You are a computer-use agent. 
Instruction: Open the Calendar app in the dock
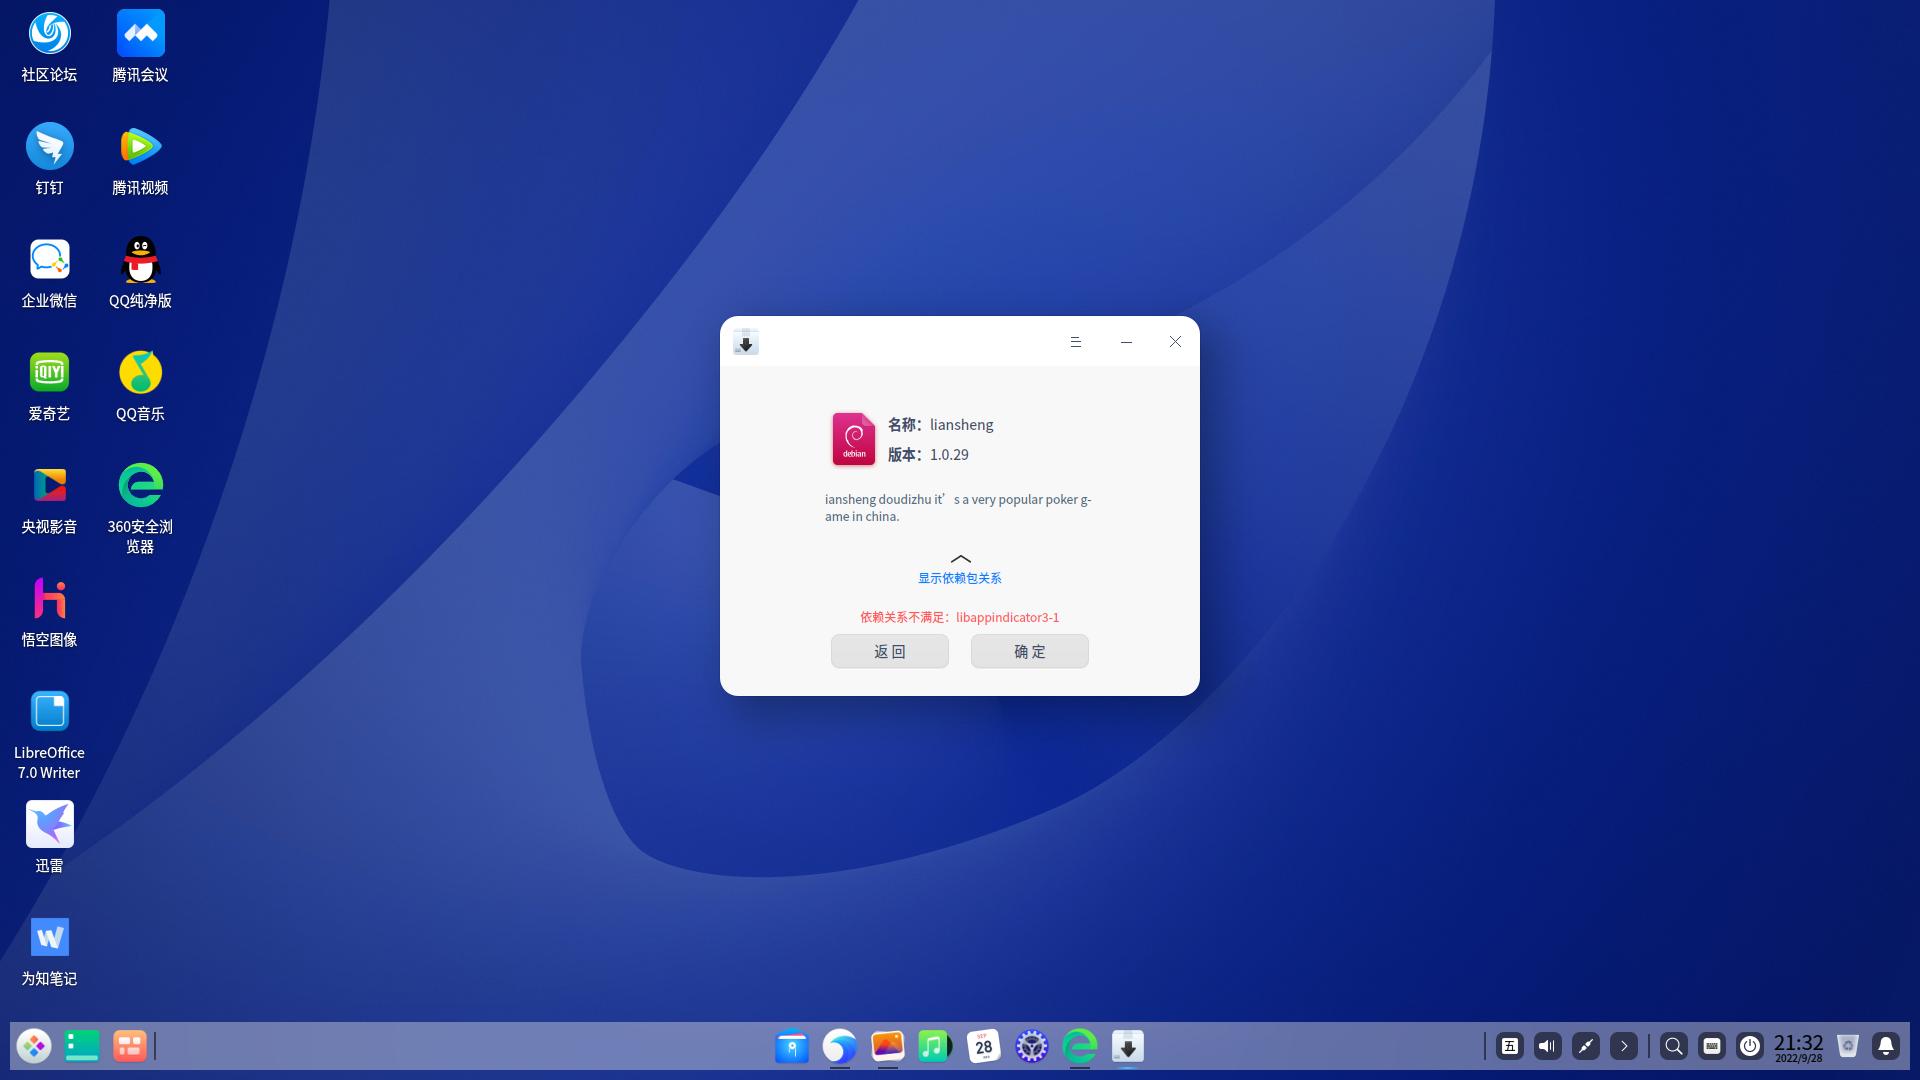[983, 1046]
